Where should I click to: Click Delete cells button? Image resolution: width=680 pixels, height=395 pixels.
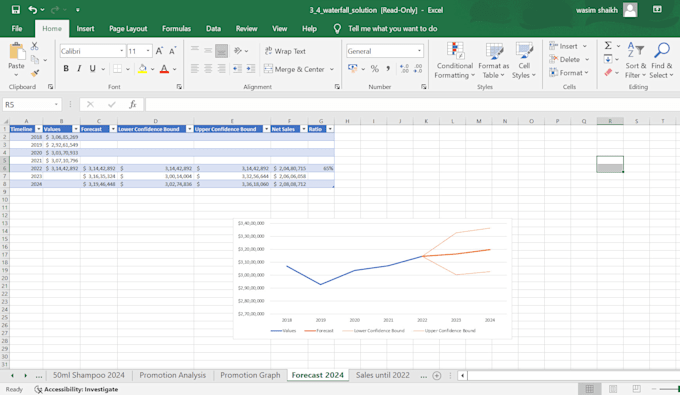(x=564, y=59)
